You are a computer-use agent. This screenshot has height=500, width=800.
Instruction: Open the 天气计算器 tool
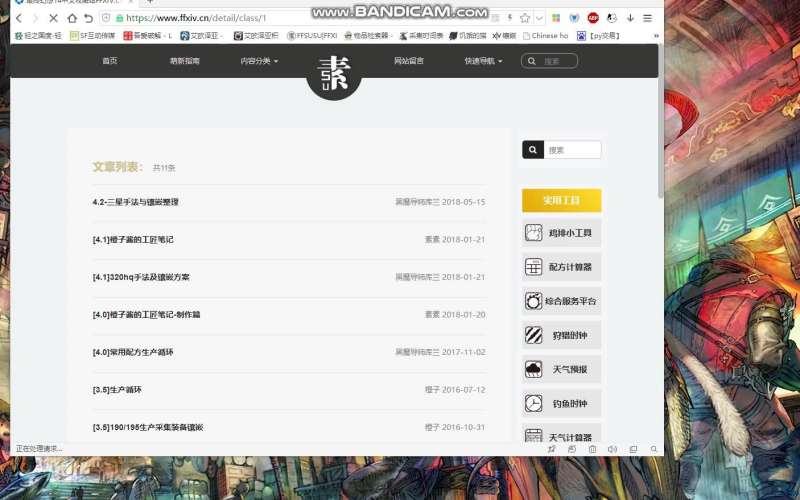(x=561, y=433)
